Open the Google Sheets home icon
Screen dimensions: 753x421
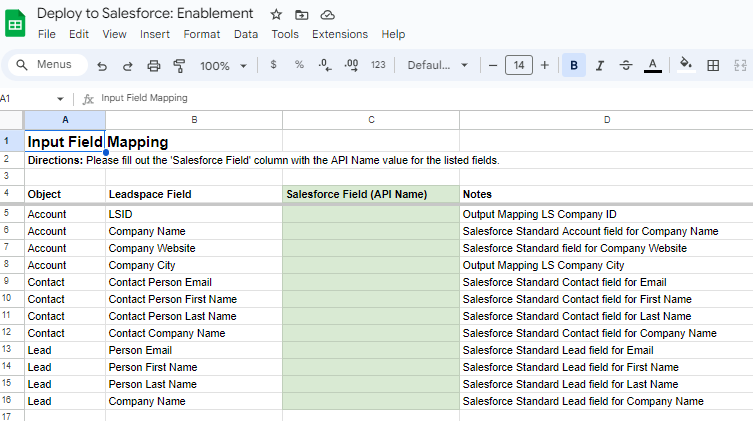coord(15,24)
